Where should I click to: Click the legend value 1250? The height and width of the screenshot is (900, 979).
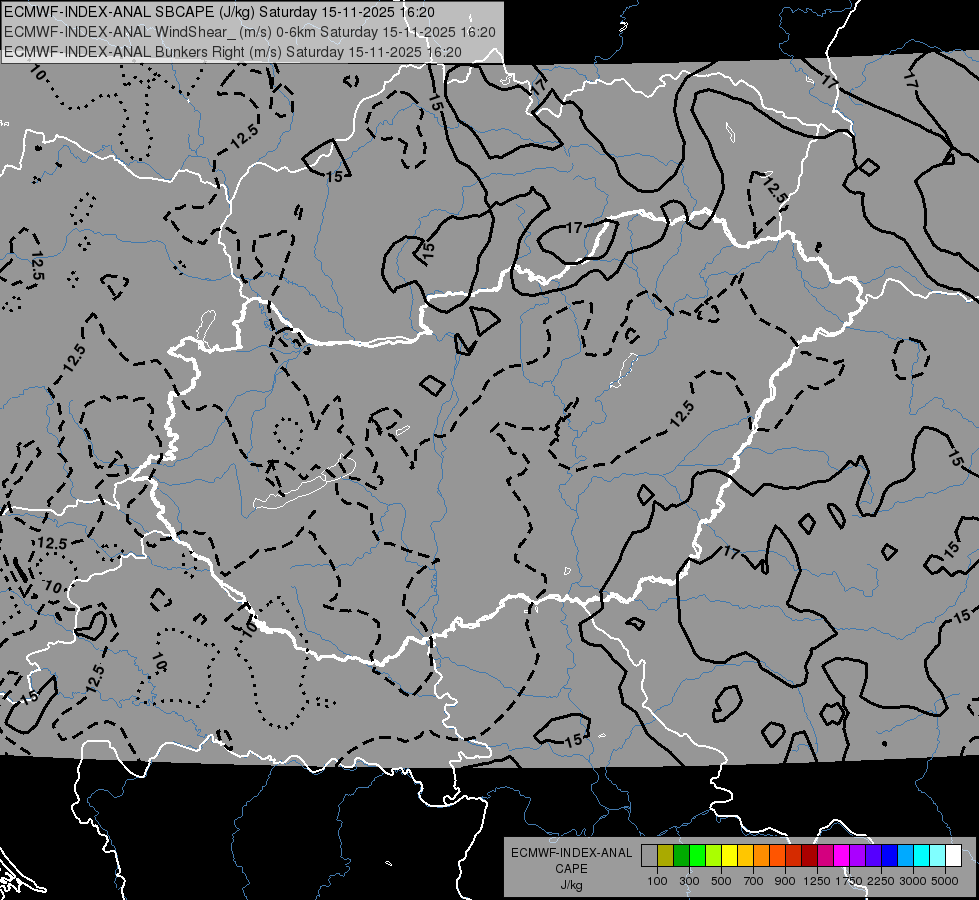[817, 881]
